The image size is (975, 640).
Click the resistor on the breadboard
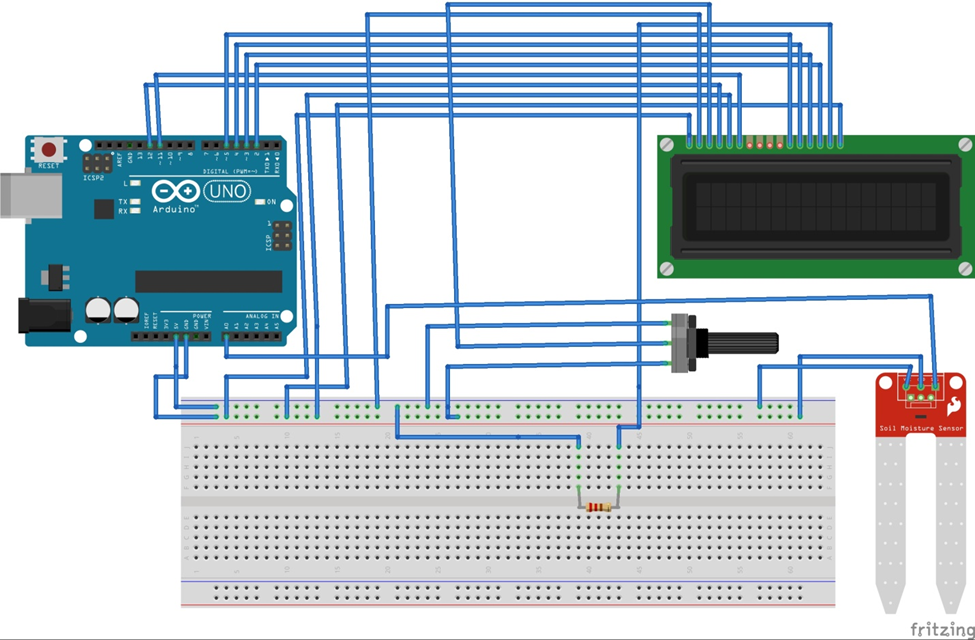click(598, 506)
